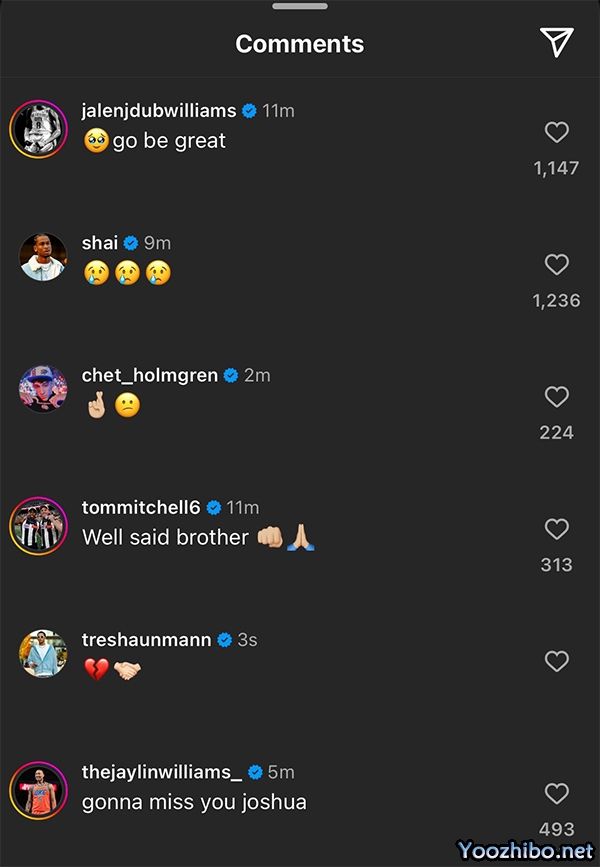
Task: Open tommitchell6 username link
Action: [143, 507]
